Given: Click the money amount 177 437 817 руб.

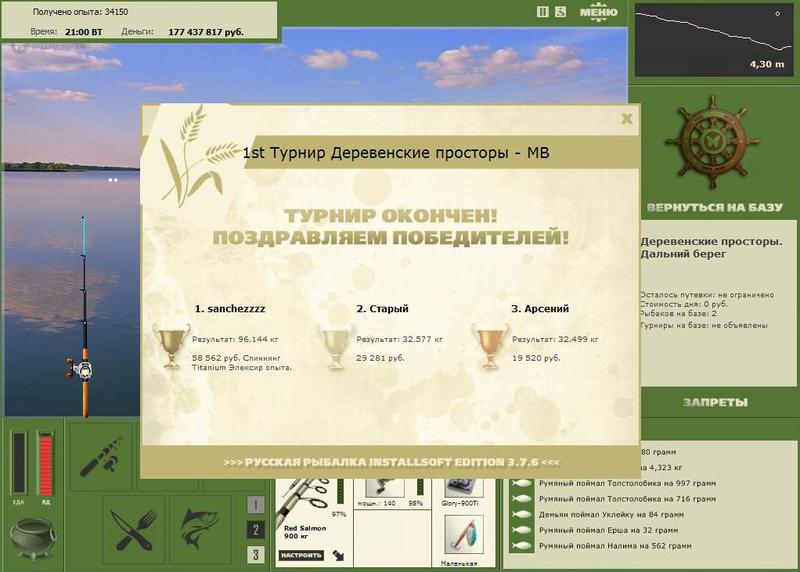Looking at the screenshot, I should coord(206,32).
